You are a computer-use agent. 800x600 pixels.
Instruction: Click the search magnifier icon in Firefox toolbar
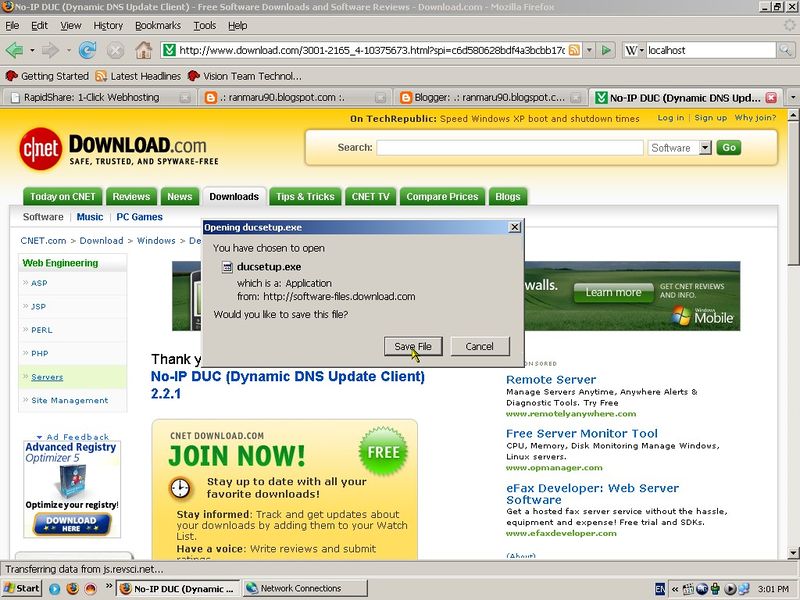[x=785, y=50]
